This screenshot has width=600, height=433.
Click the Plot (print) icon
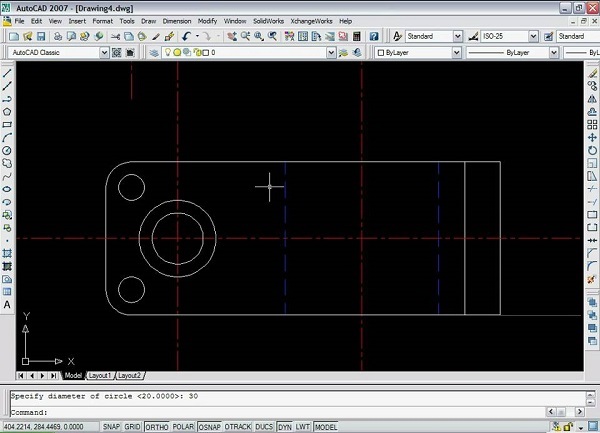58,36
